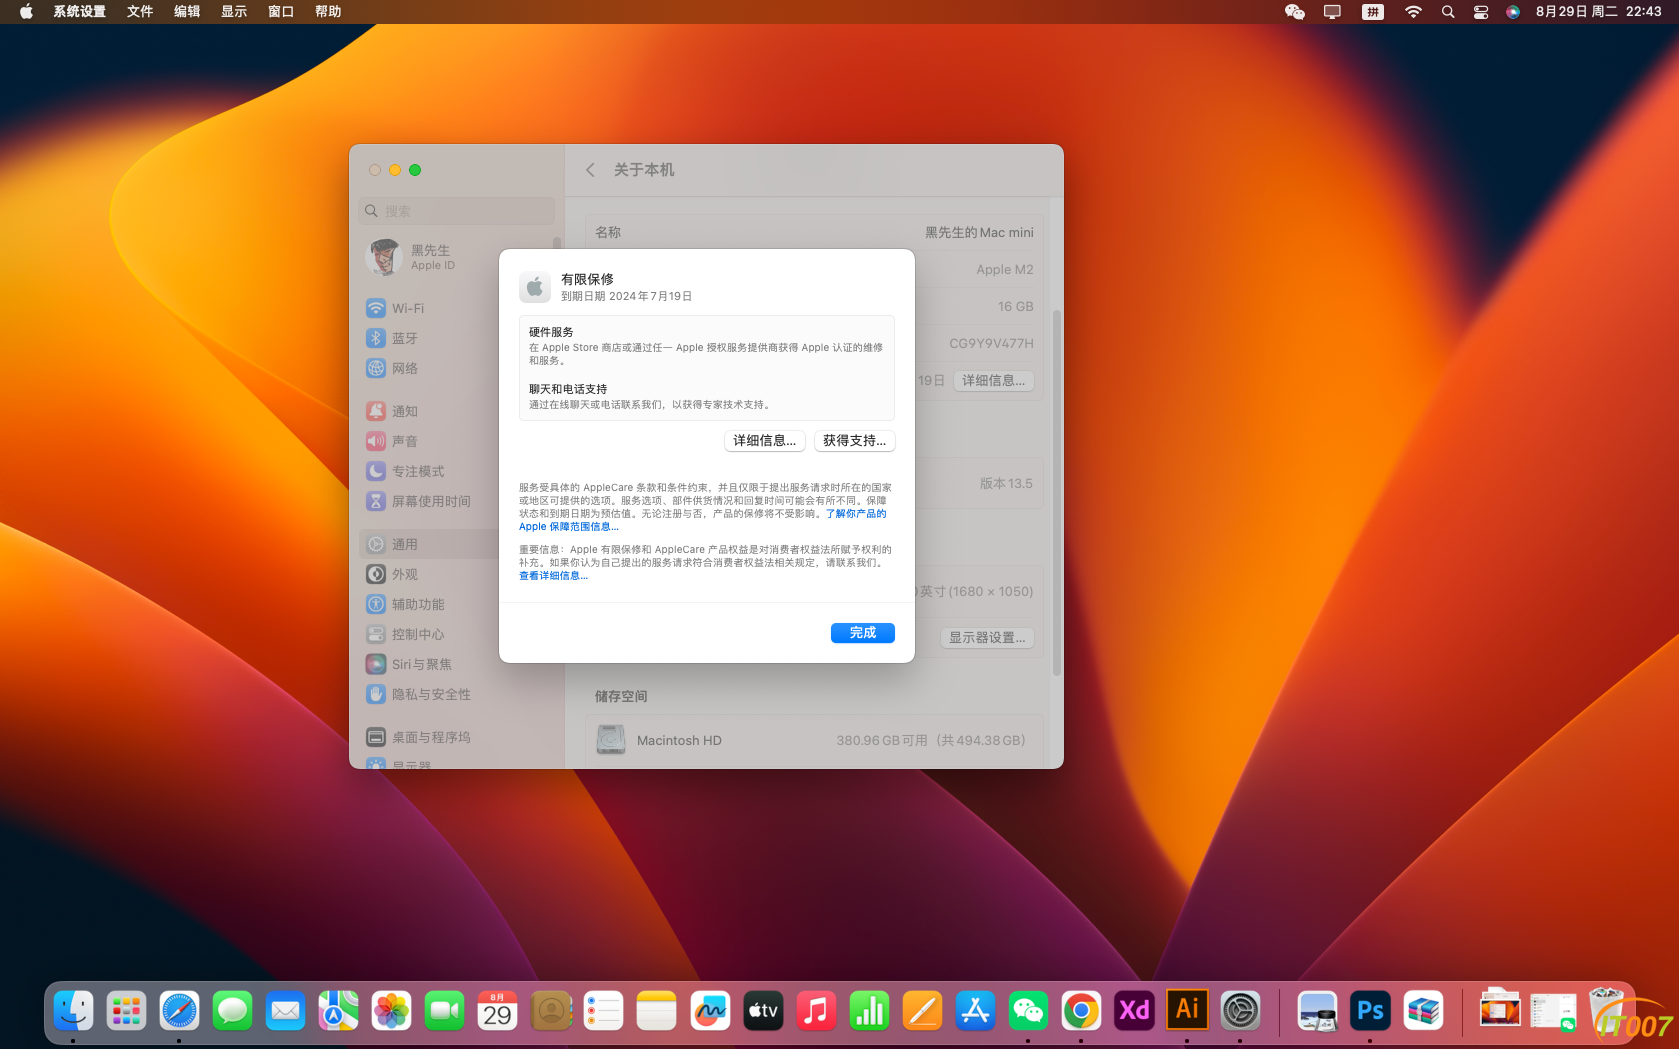Open Safari from the Dock
The height and width of the screenshot is (1049, 1679).
coord(179,1011)
